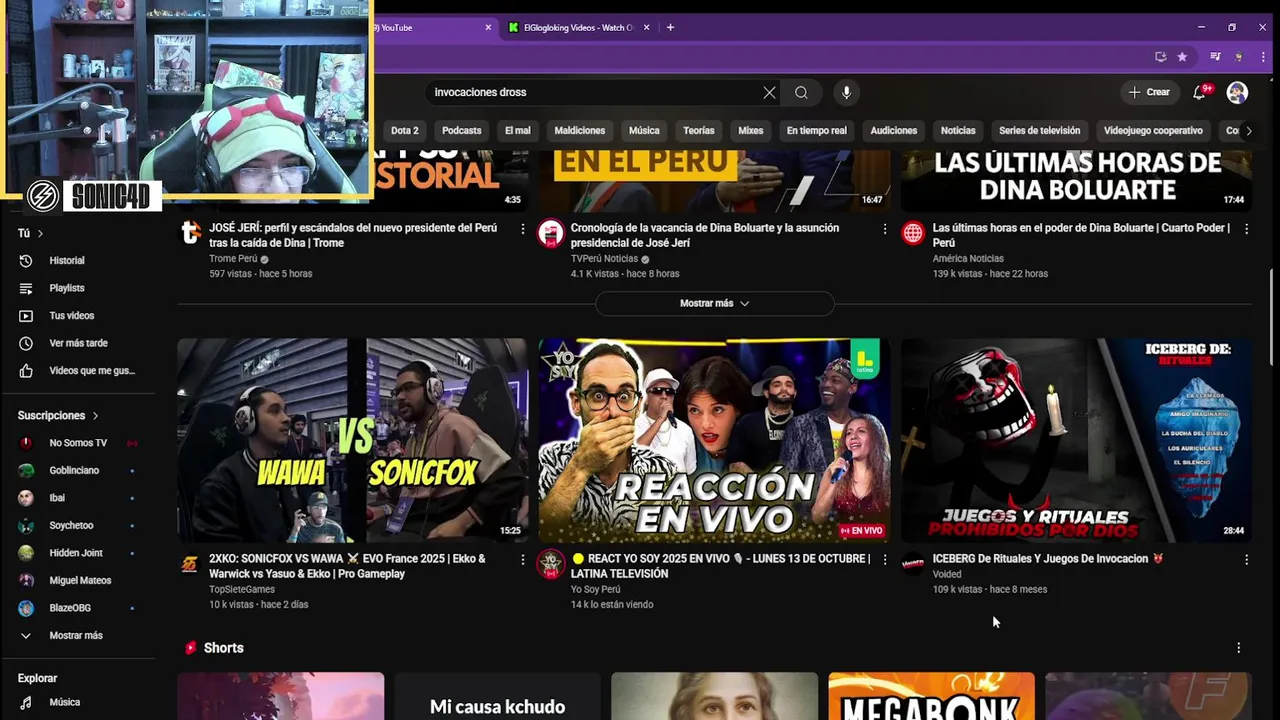
Task: Open options for Las últimas horas video
Action: [1246, 229]
